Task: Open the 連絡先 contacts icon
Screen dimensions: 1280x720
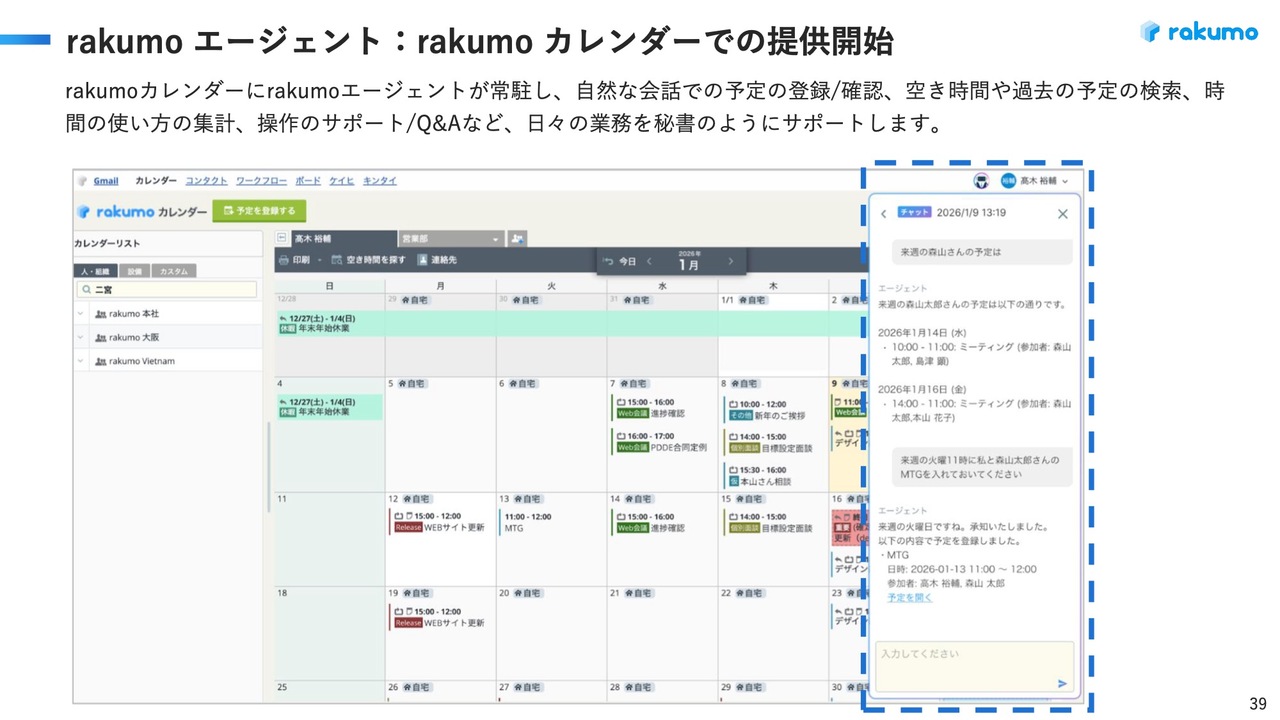Action: pyautogui.click(x=424, y=260)
